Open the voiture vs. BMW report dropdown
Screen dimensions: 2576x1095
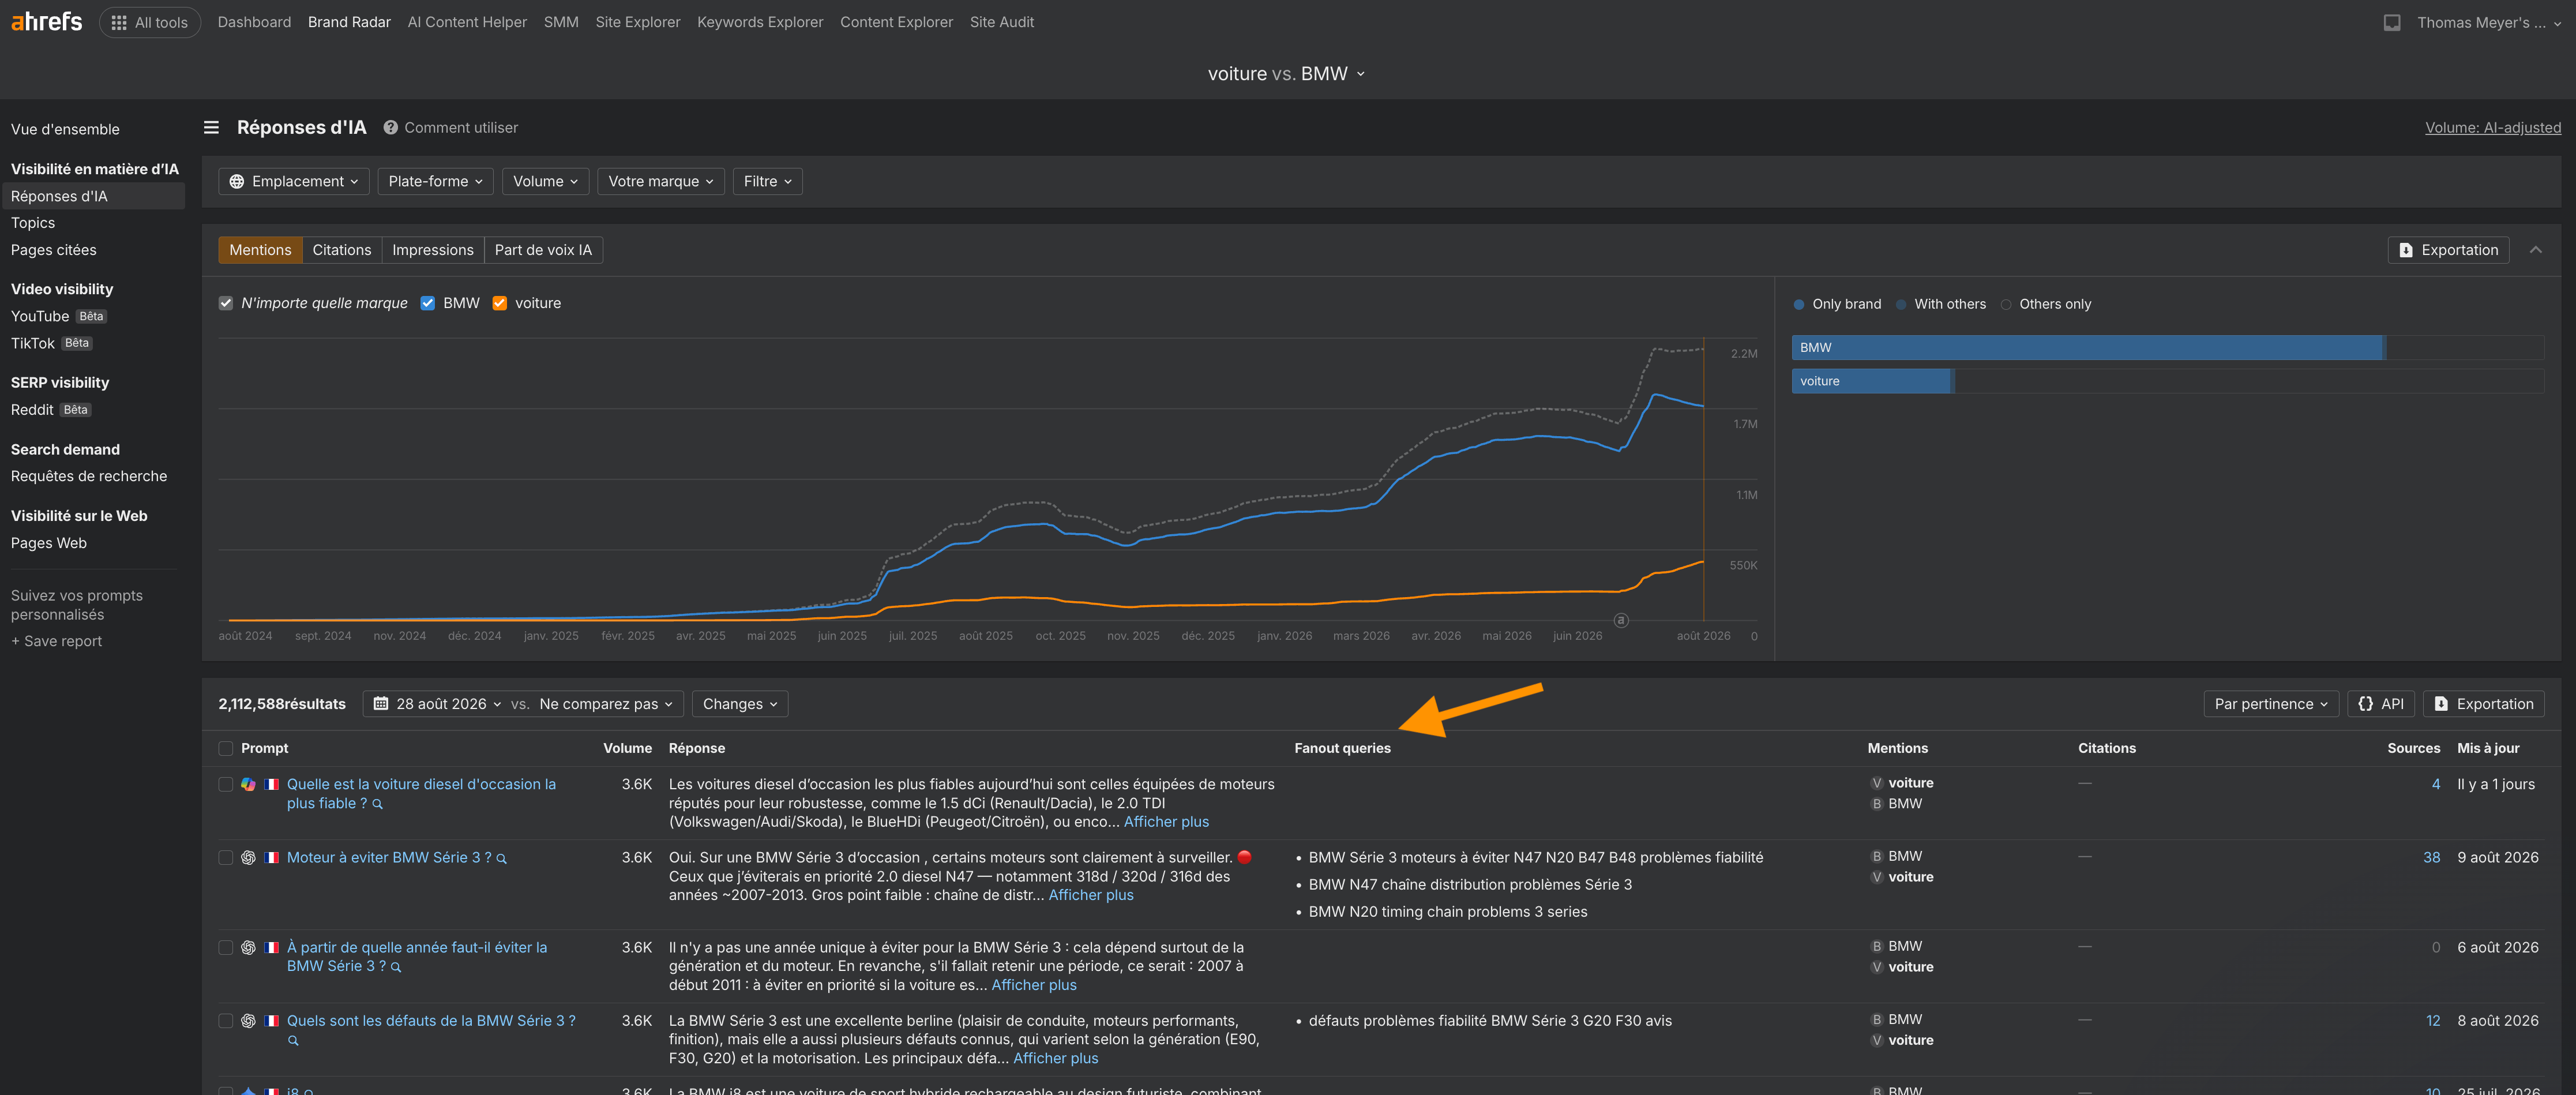[1286, 73]
